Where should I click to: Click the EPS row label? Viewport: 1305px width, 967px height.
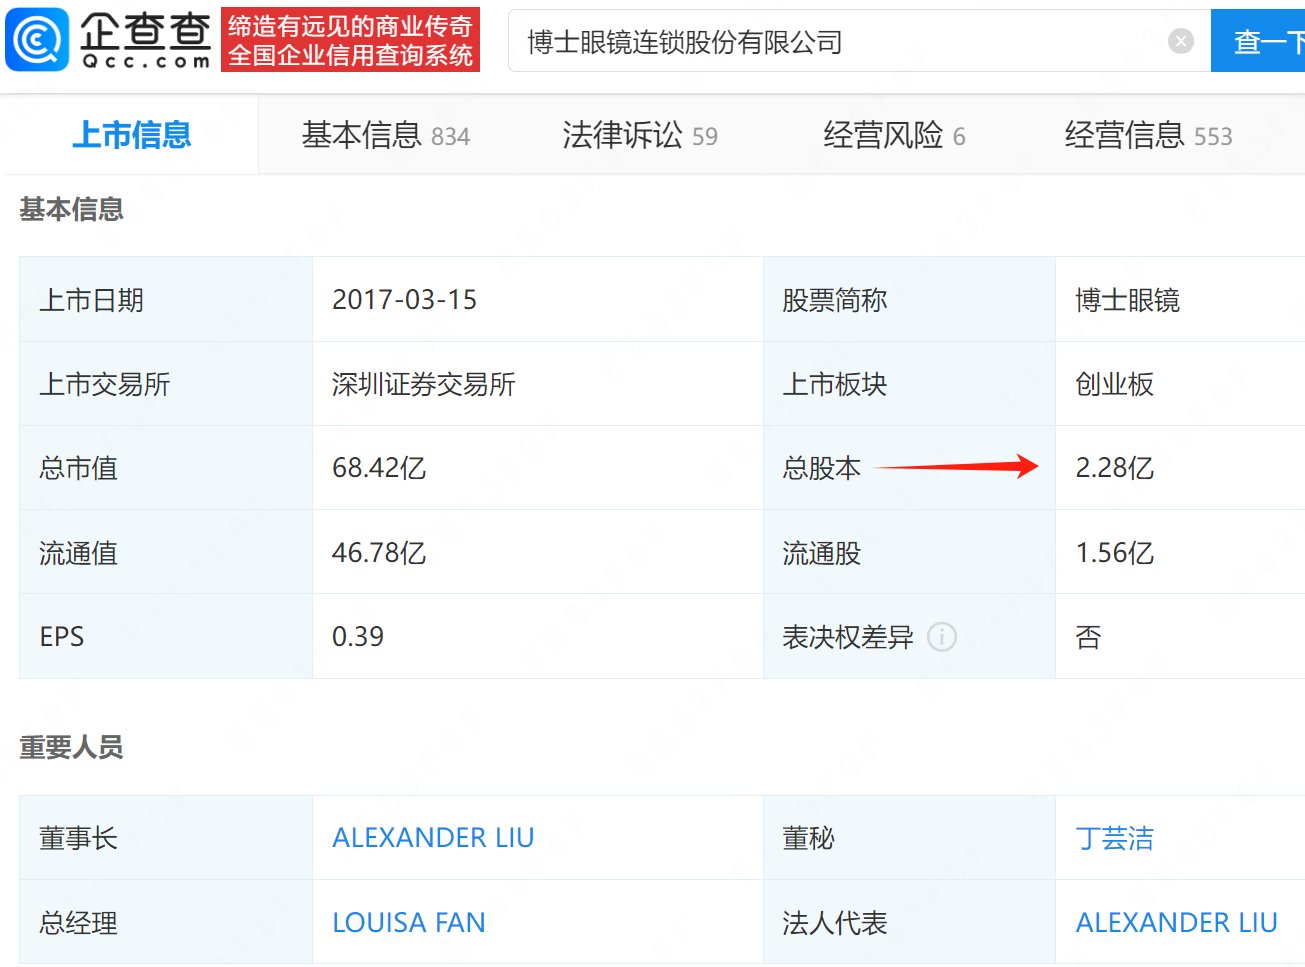pos(62,637)
